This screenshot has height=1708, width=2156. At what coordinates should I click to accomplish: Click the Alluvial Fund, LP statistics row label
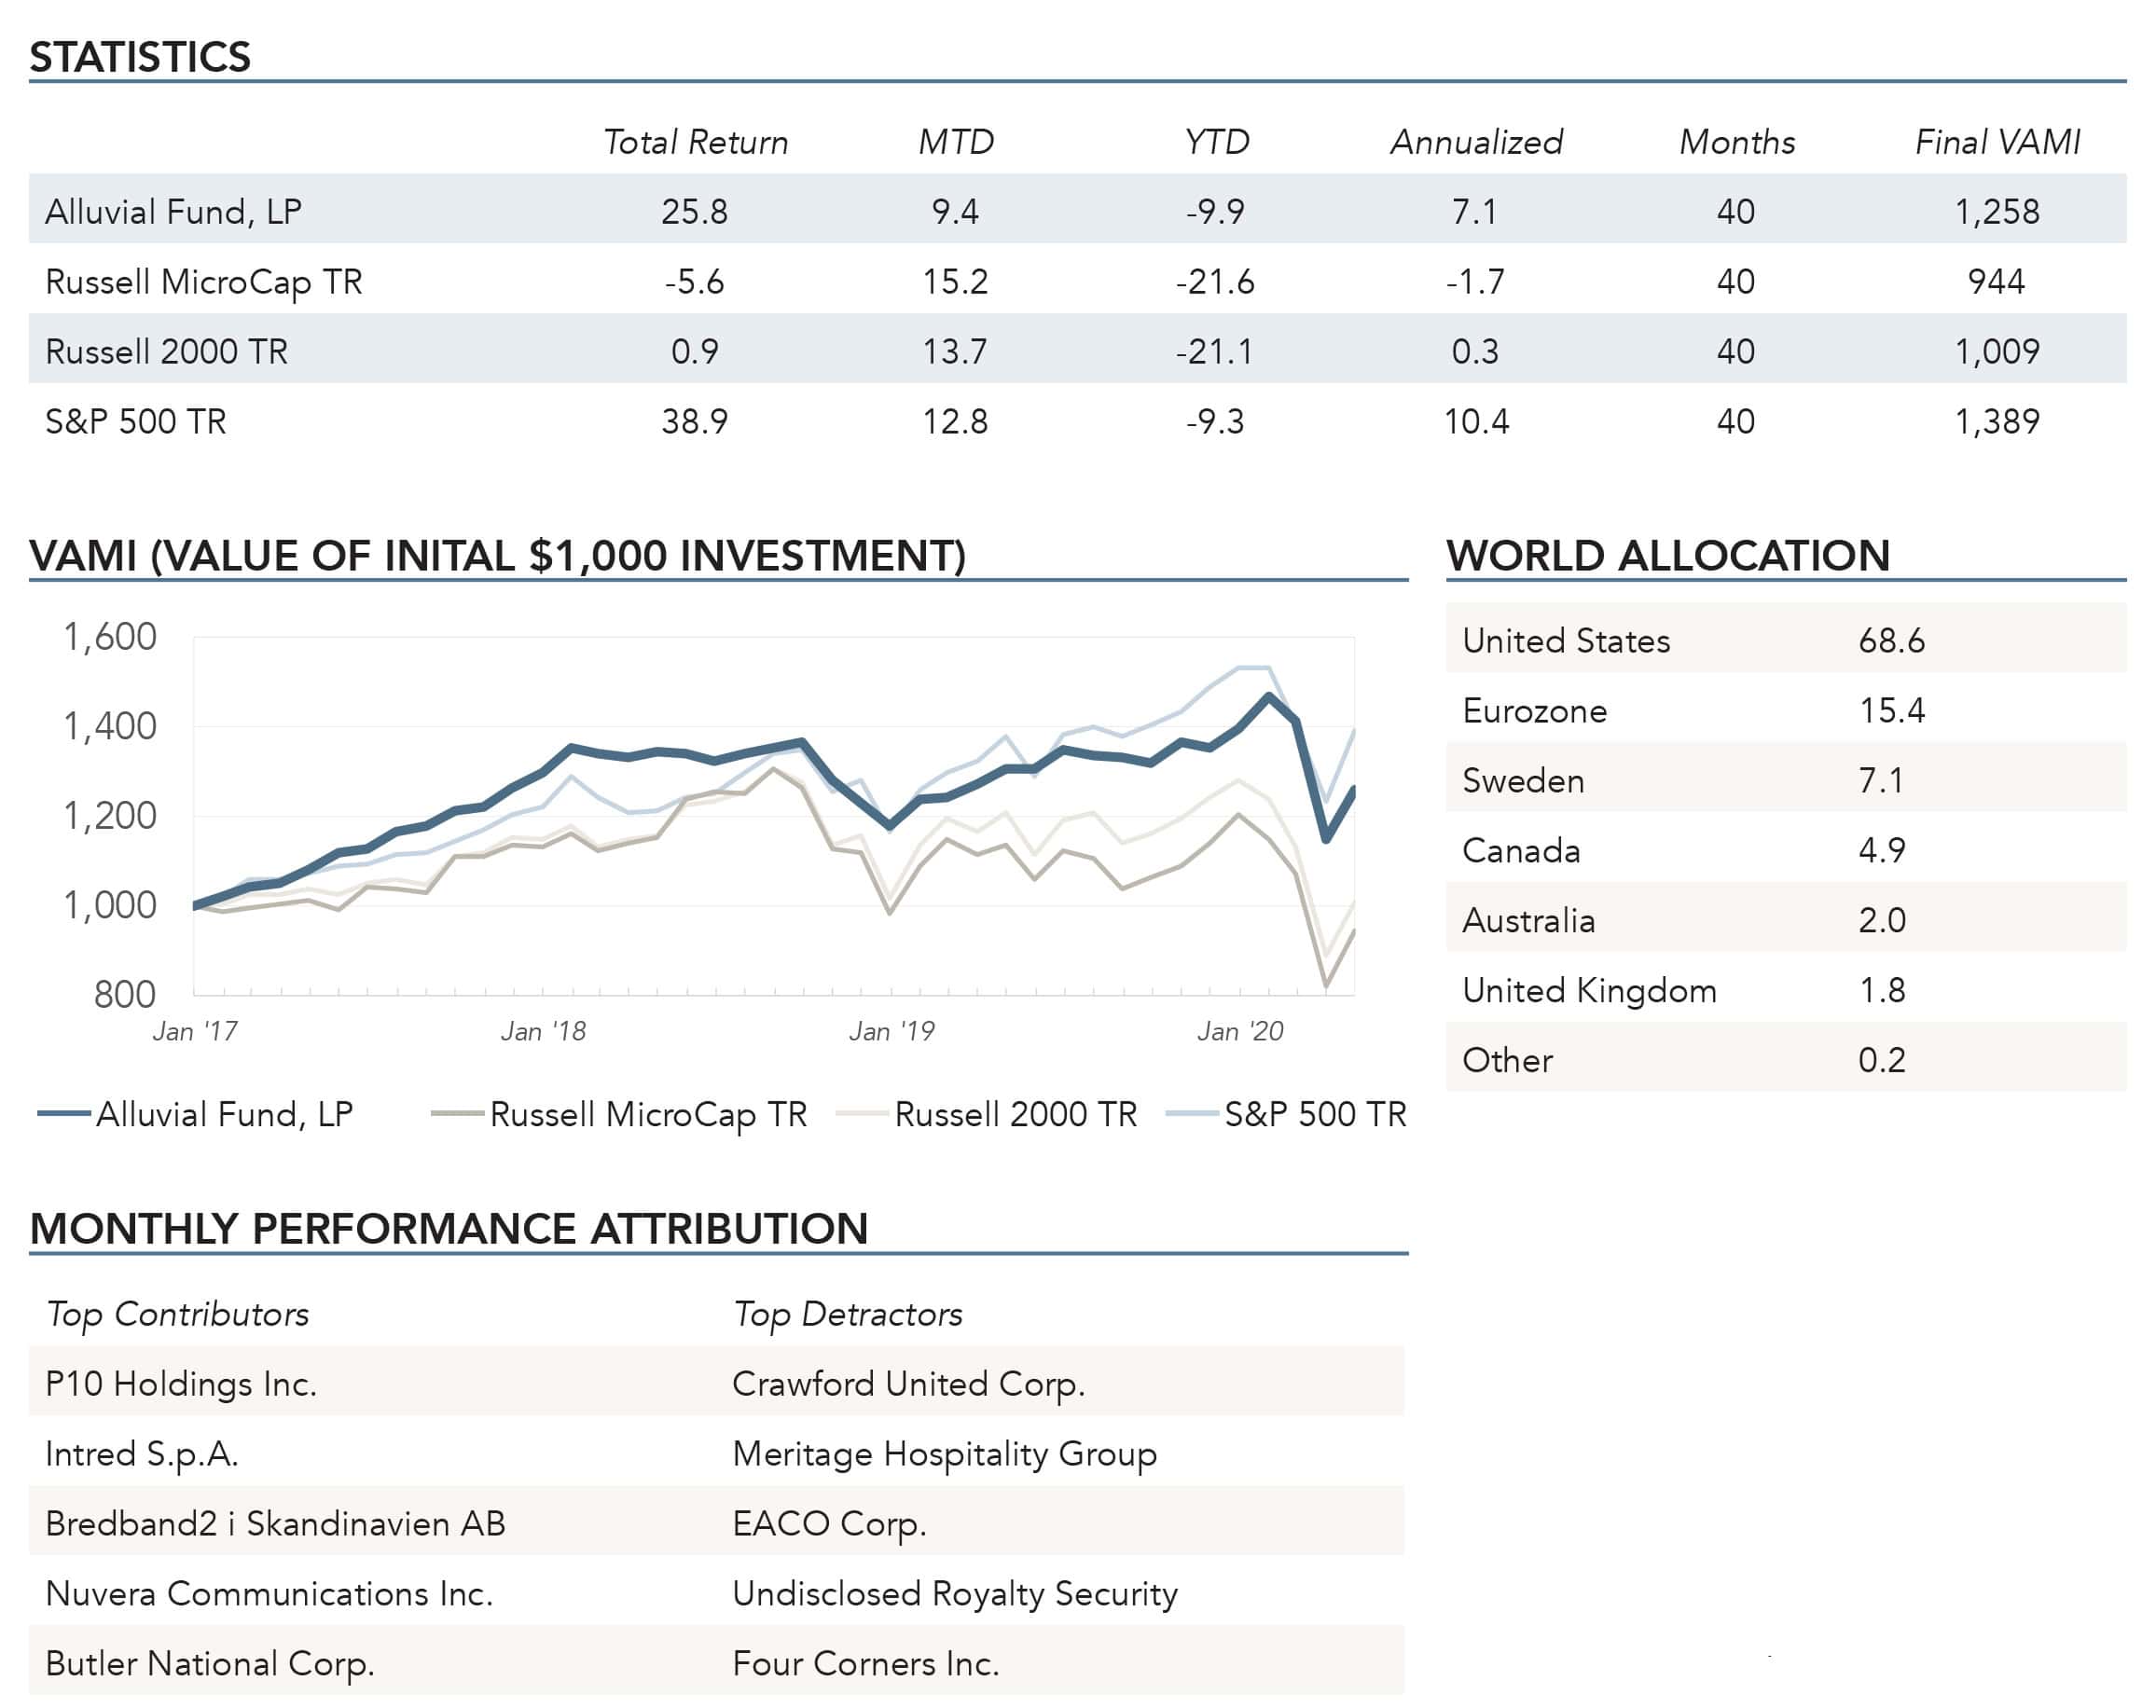(173, 211)
